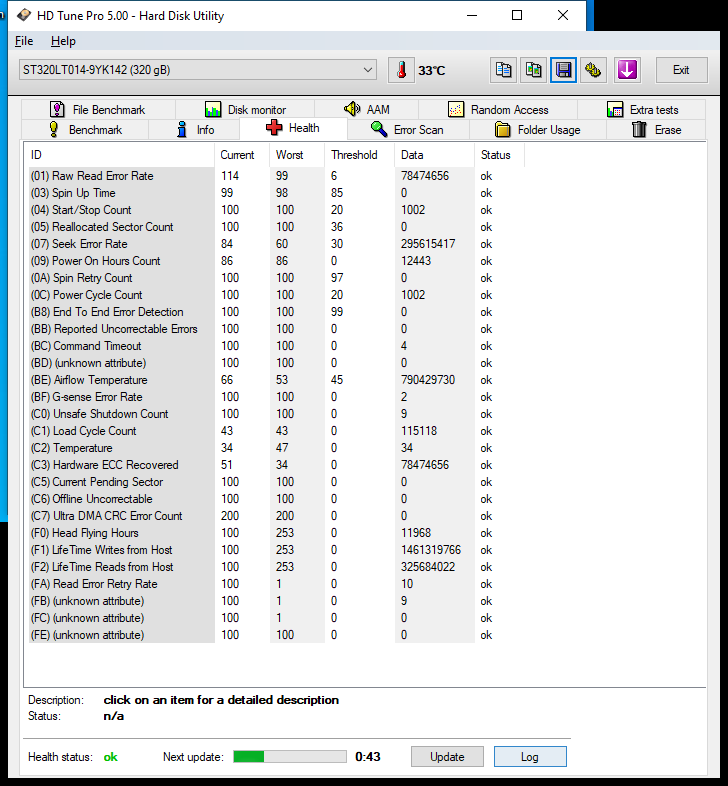Viewport: 728px width, 786px height.
Task: Select the Read Error Retry Rate row
Action: coord(277,584)
